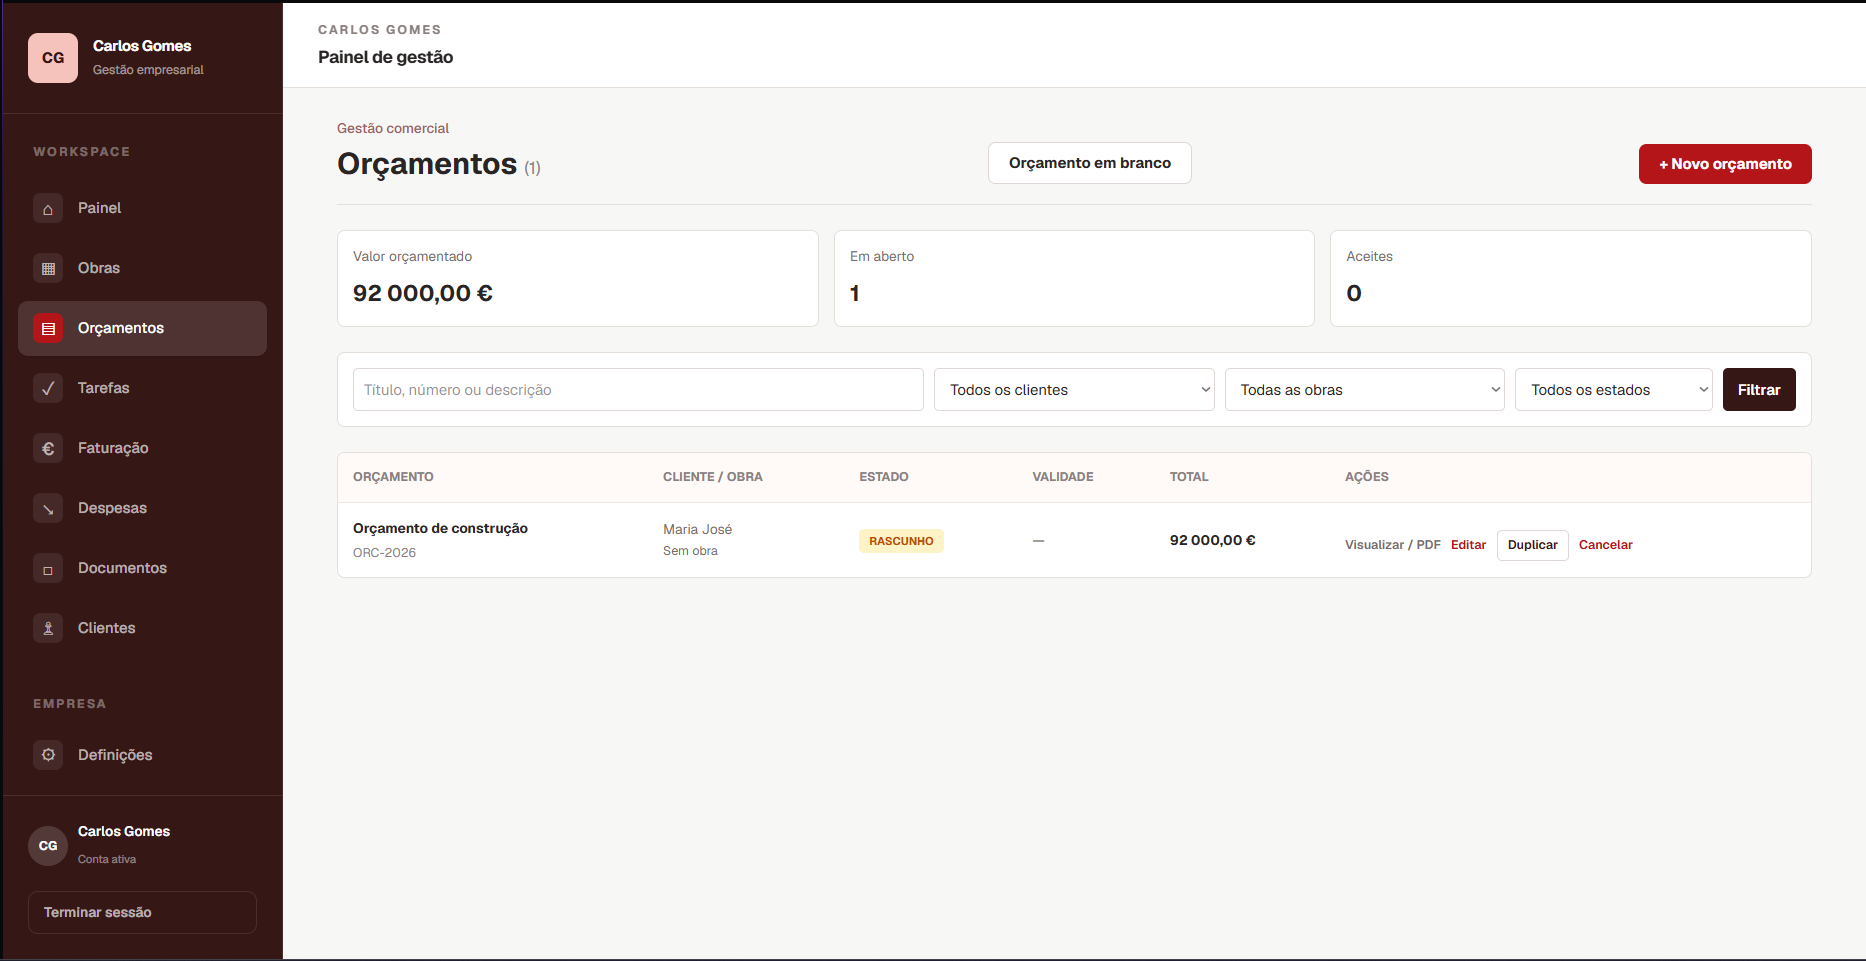Go to Orçamentos in the sidebar
This screenshot has height=961, width=1866.
tap(142, 328)
